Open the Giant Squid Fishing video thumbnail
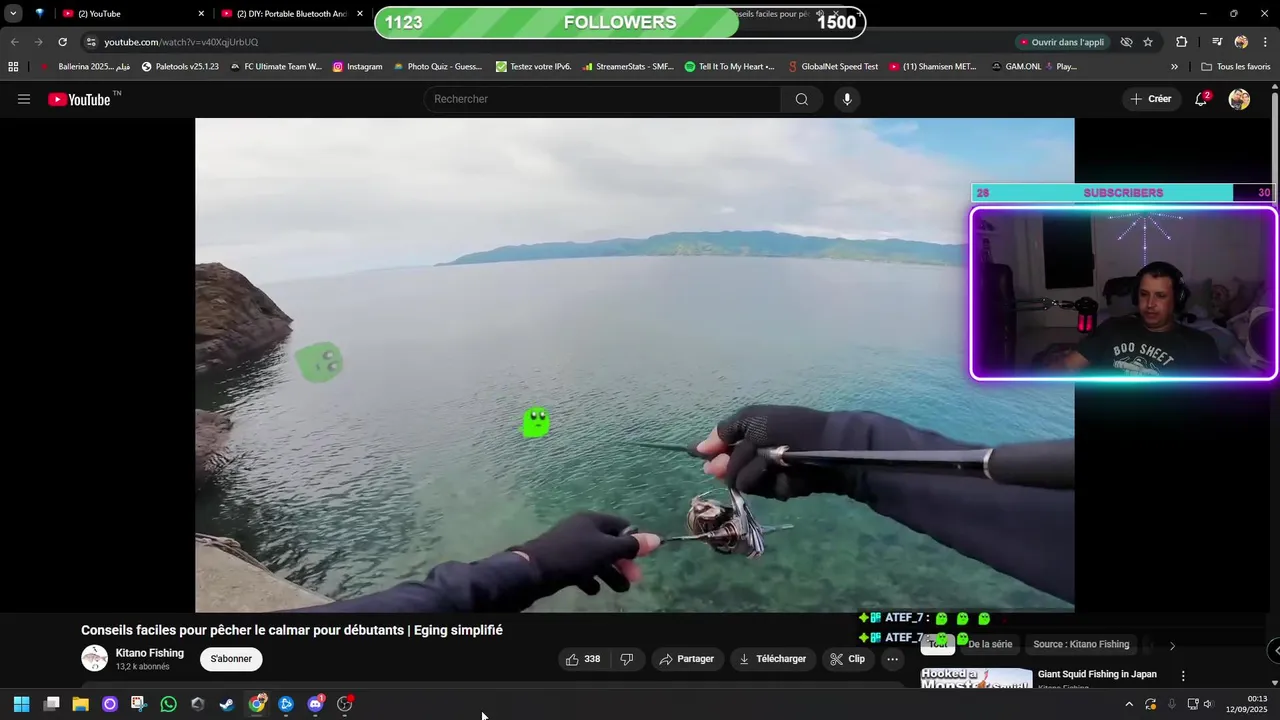This screenshot has height=720, width=1280. tap(976, 678)
